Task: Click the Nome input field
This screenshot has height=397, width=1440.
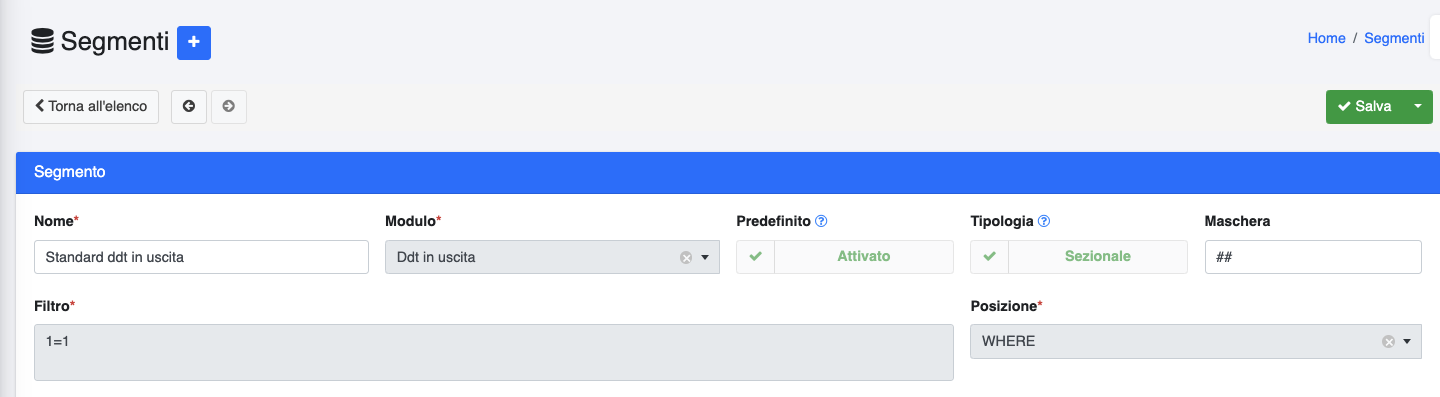Action: [x=201, y=257]
